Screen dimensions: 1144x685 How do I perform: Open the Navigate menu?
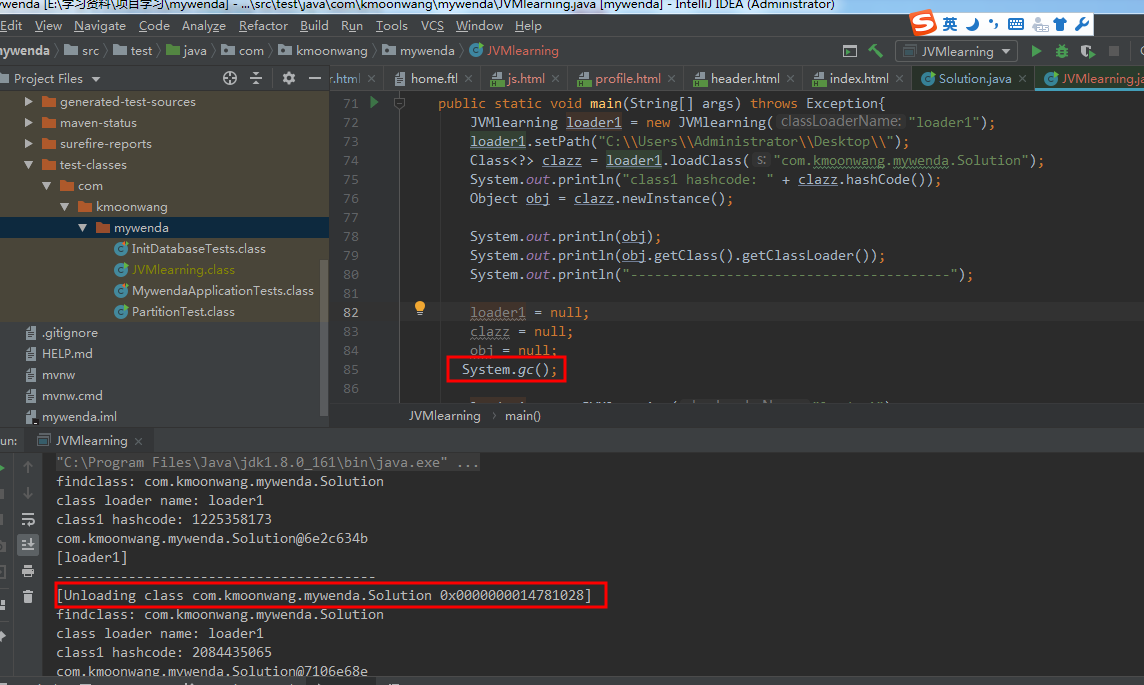click(100, 26)
